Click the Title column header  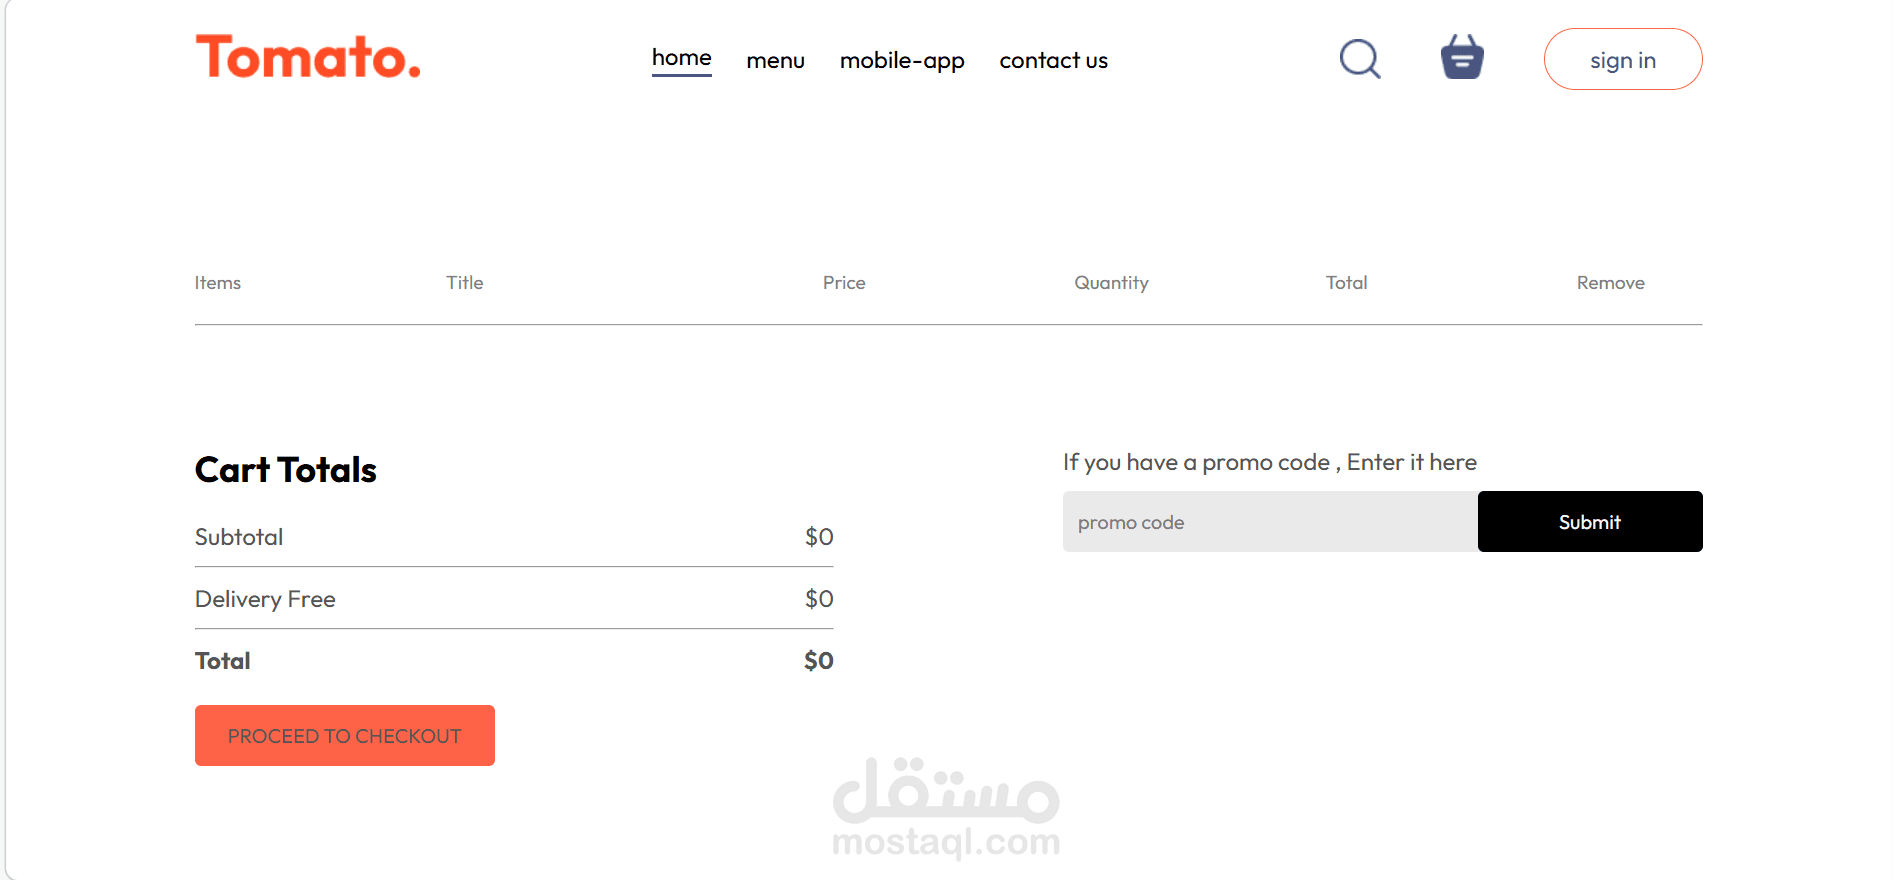click(465, 283)
